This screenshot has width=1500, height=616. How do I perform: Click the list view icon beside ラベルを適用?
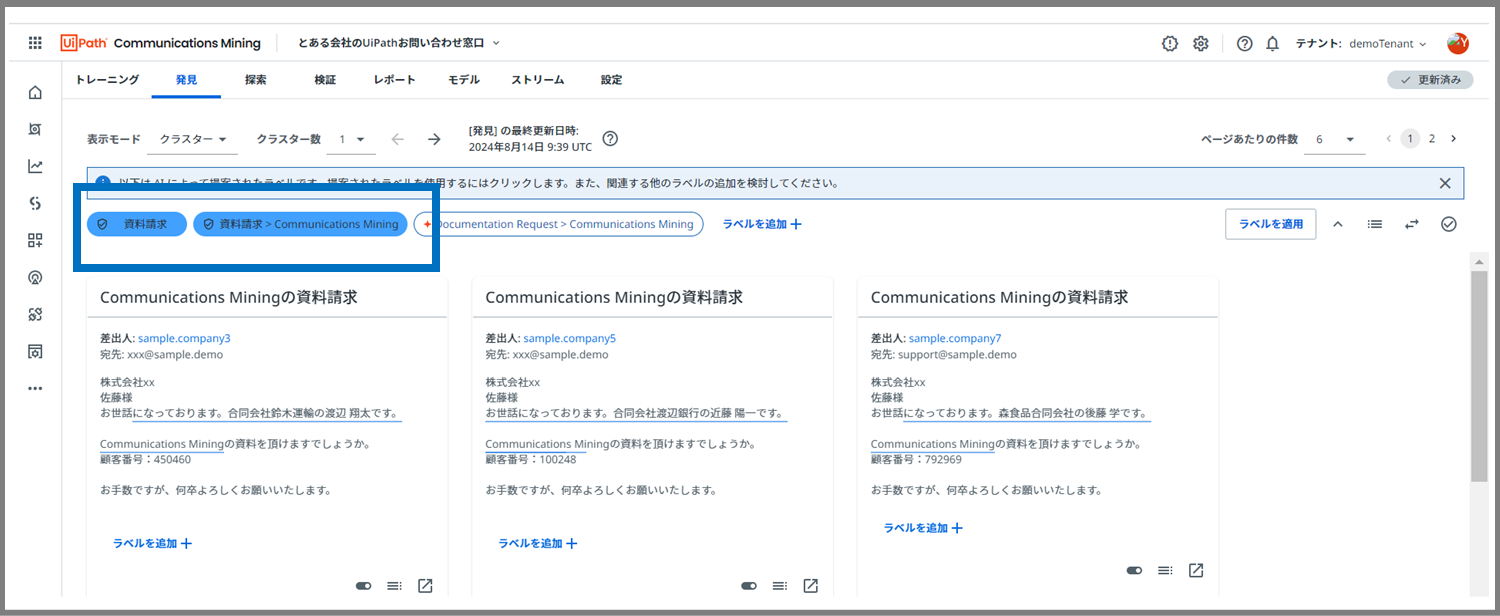pyautogui.click(x=1375, y=224)
